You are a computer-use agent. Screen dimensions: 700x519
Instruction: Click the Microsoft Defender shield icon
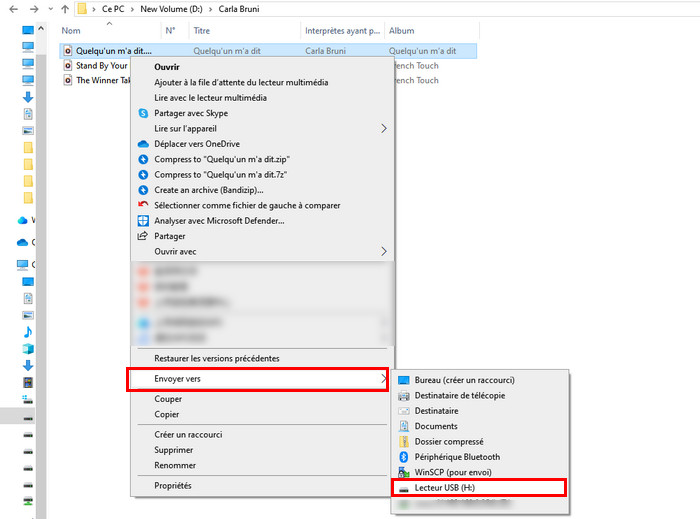pos(143,221)
